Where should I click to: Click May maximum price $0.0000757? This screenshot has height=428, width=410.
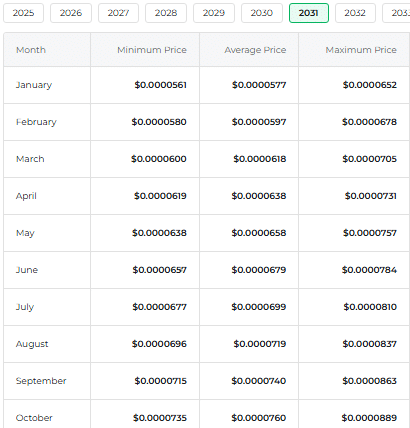tap(370, 233)
